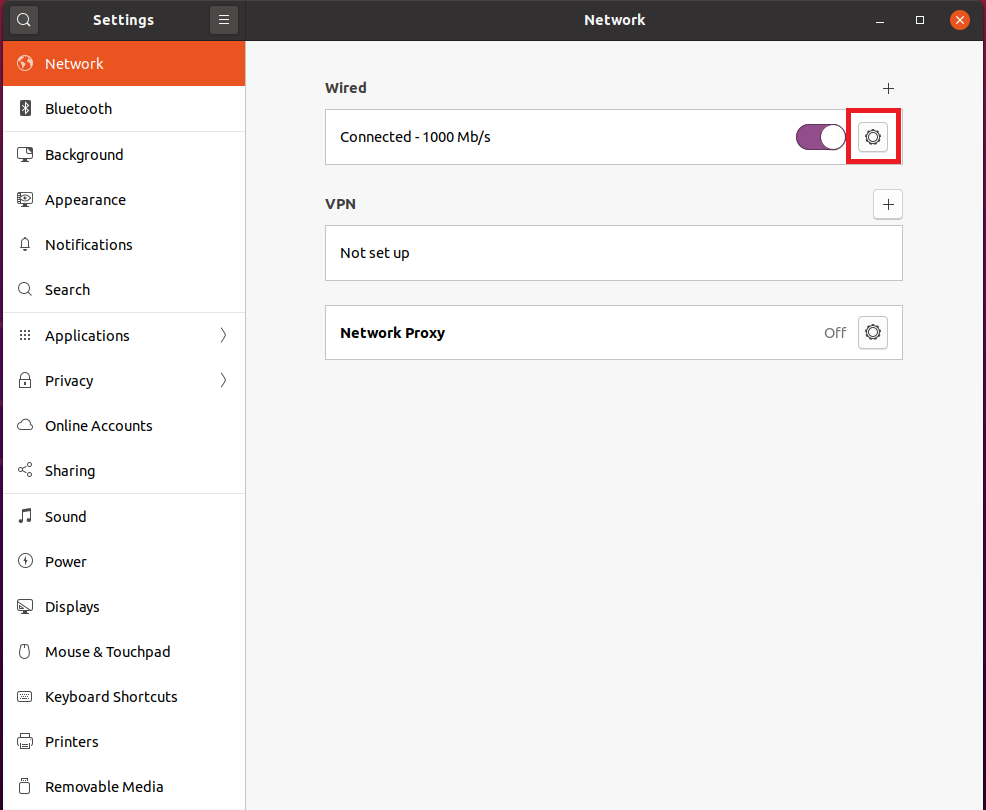Image resolution: width=986 pixels, height=810 pixels.
Task: Open the Background settings panel
Action: [84, 155]
